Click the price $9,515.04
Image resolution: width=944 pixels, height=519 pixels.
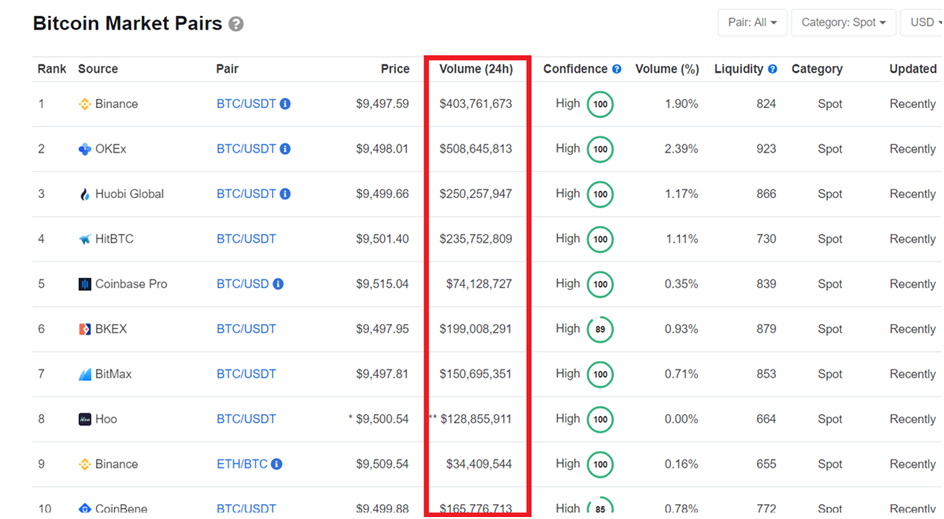[382, 284]
